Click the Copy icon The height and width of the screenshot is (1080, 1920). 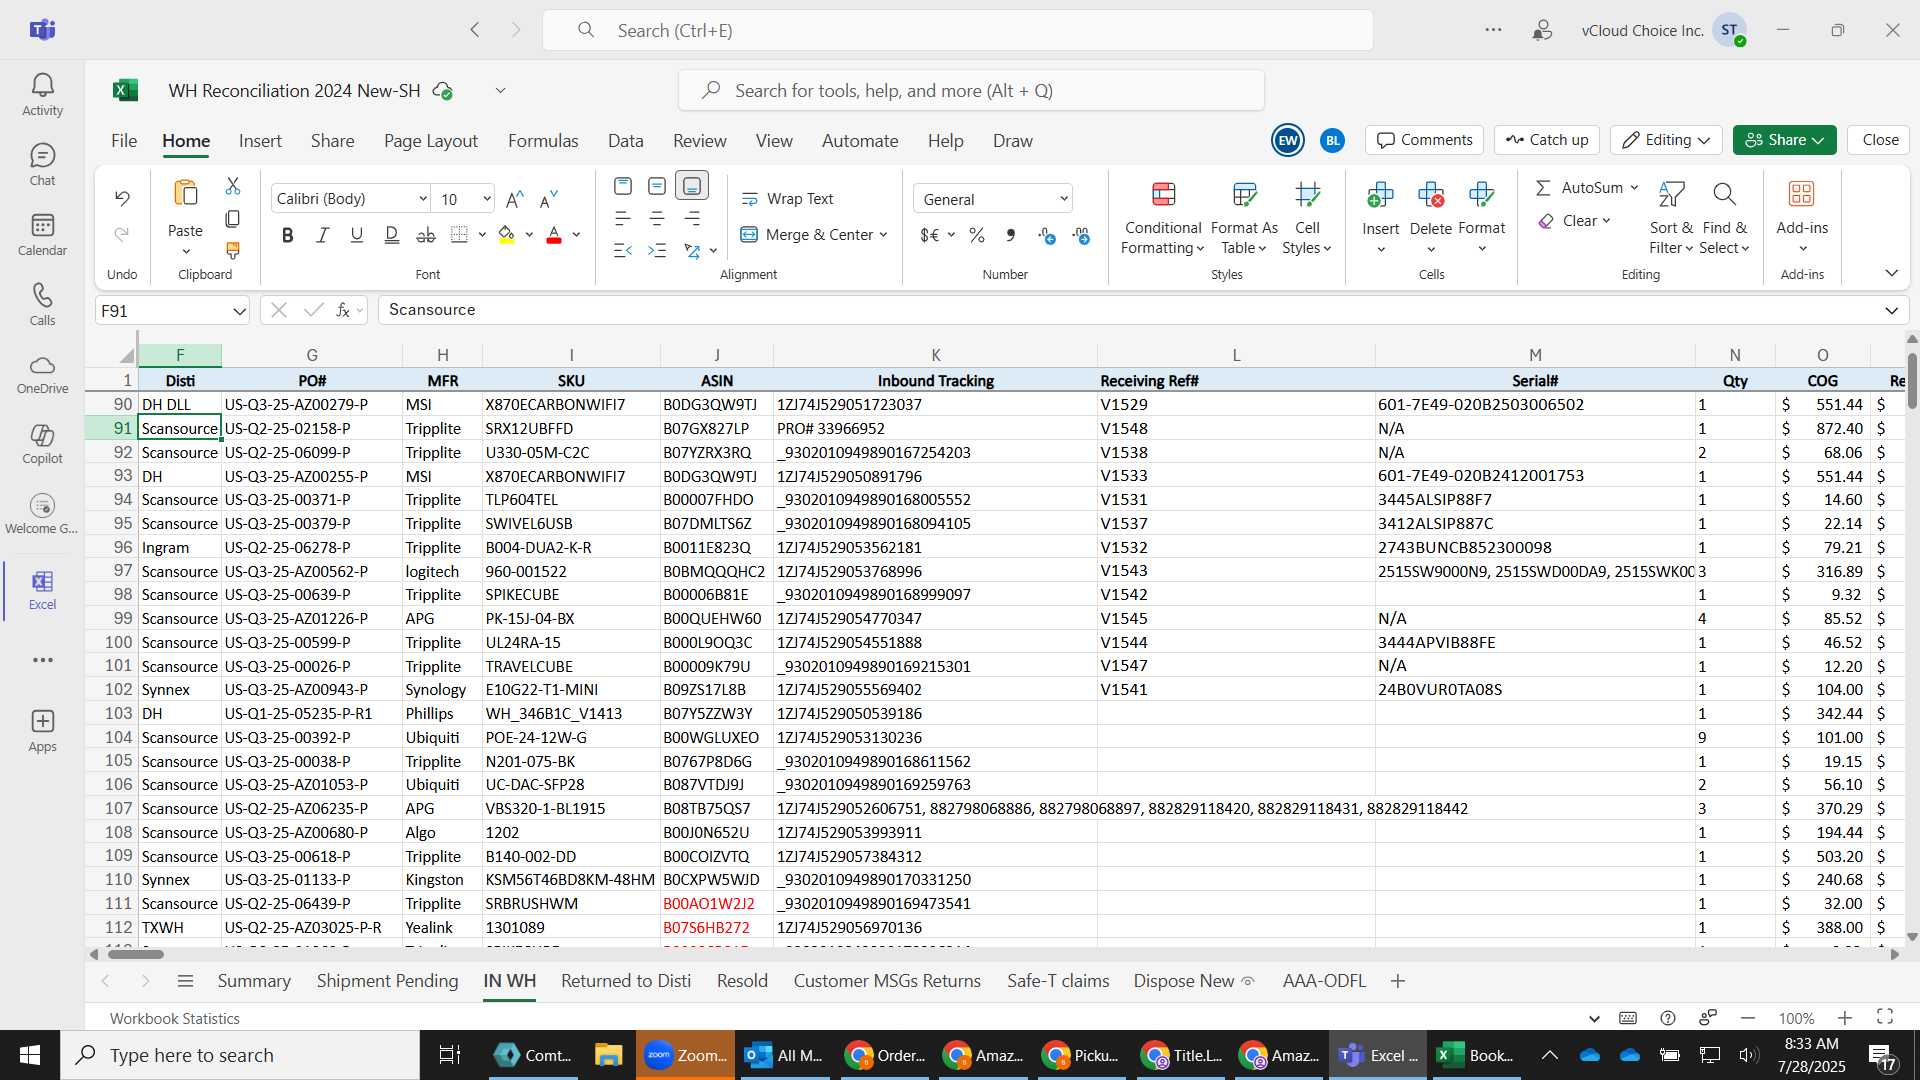233,218
